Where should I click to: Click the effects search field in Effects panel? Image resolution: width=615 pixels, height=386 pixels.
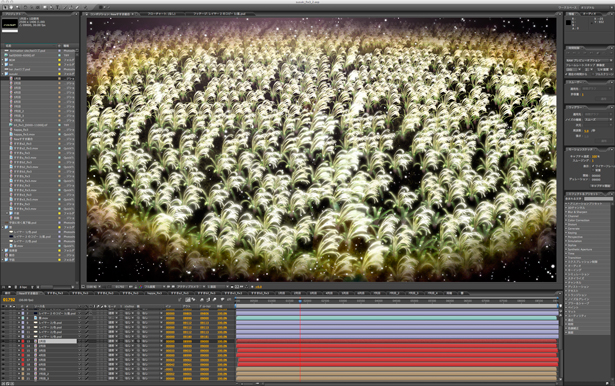click(599, 198)
